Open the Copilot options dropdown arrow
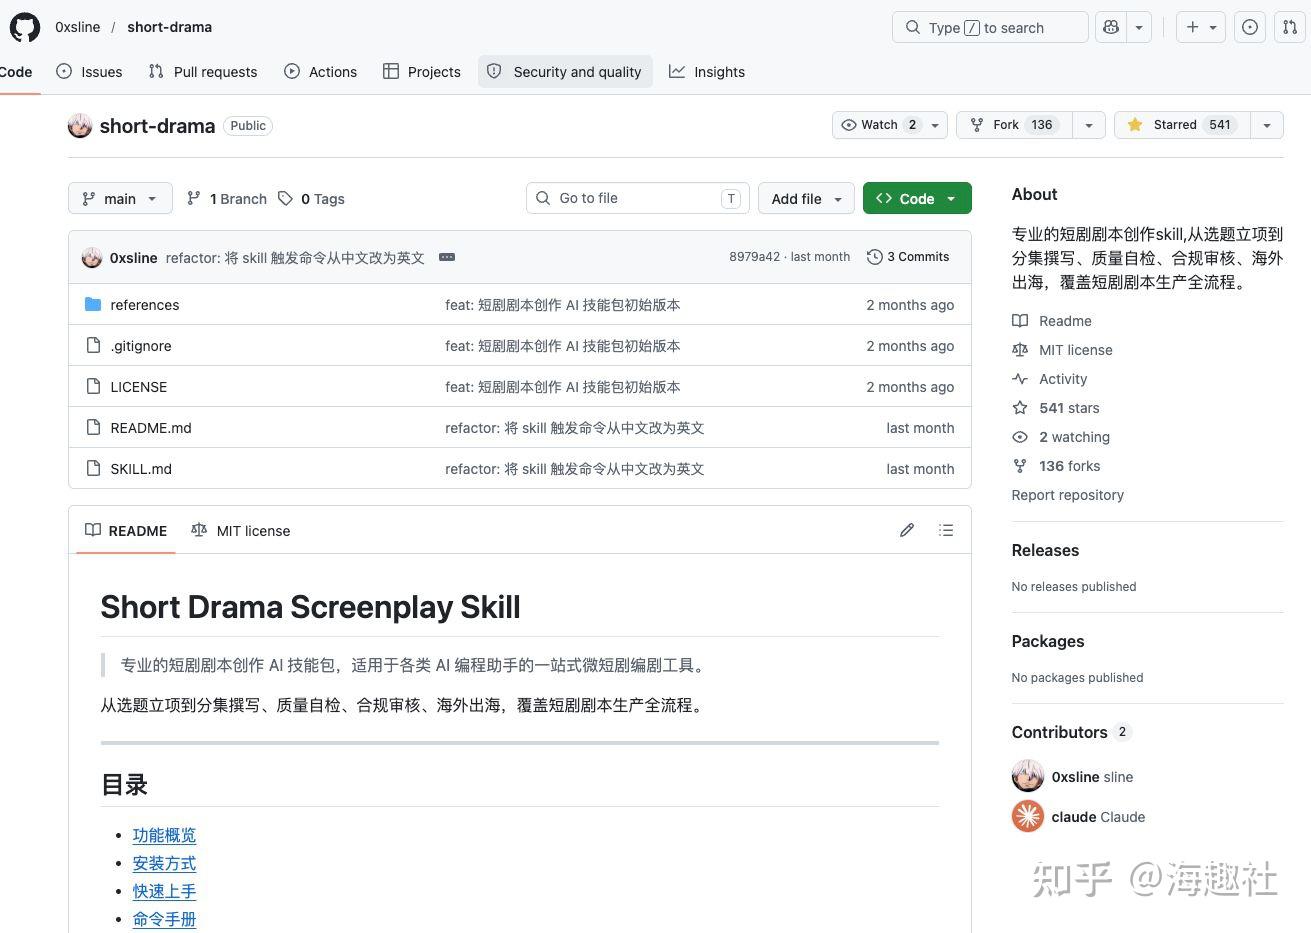Image resolution: width=1311 pixels, height=933 pixels. point(1139,27)
